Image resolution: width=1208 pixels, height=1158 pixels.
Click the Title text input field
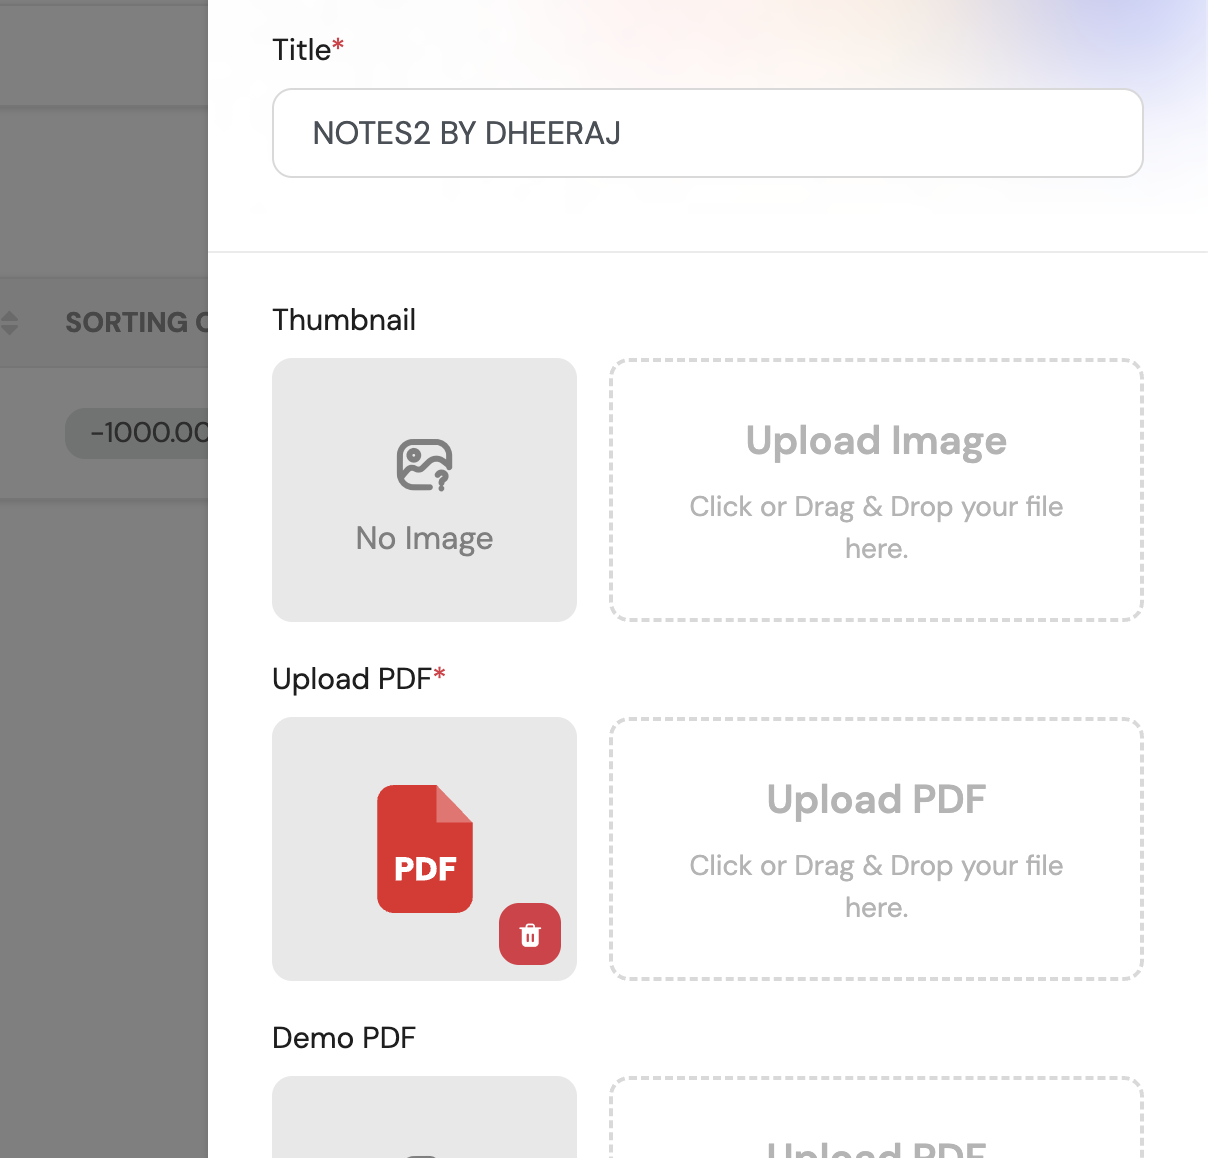point(707,133)
